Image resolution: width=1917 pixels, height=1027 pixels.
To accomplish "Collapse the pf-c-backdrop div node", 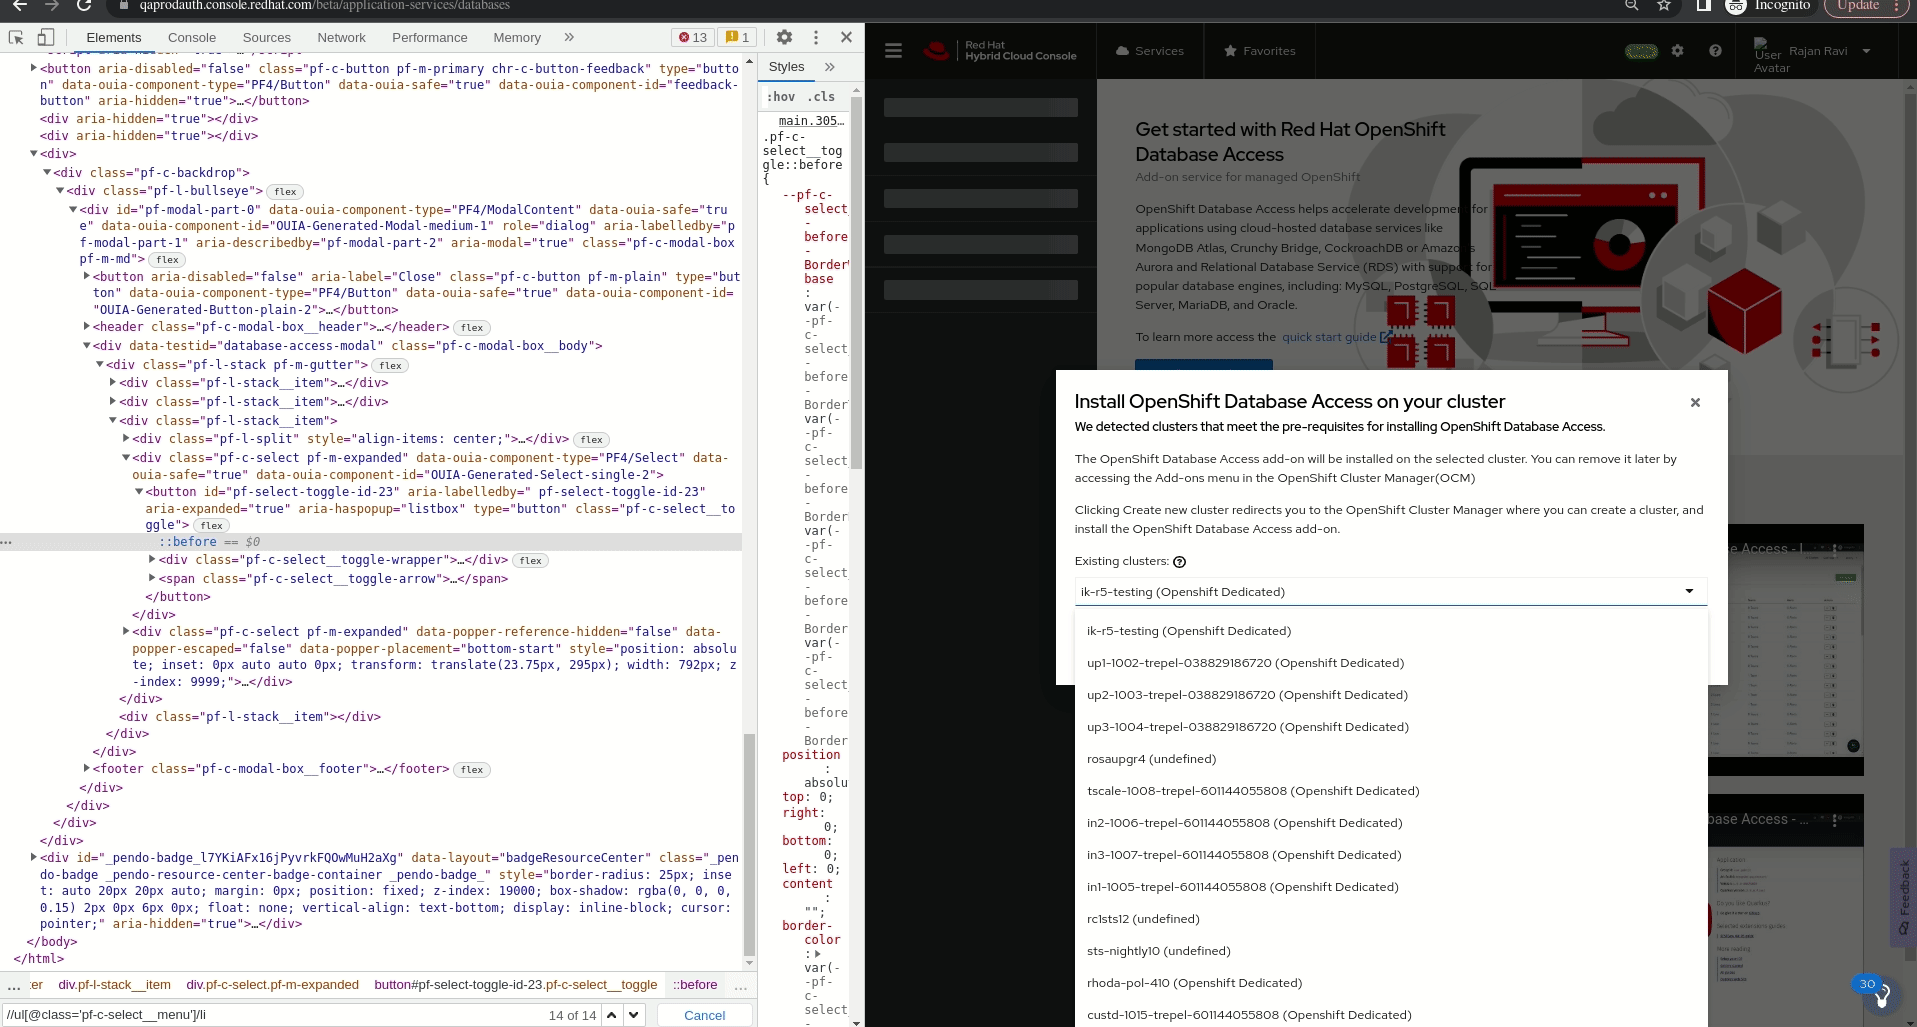I will click(x=46, y=172).
